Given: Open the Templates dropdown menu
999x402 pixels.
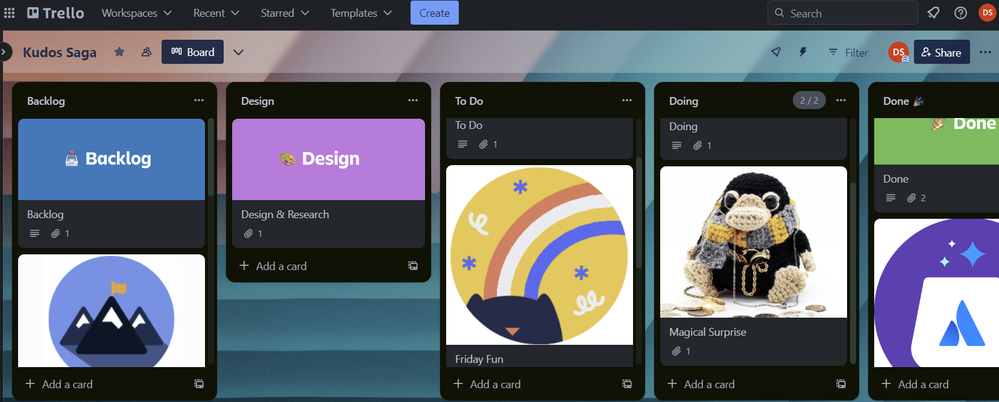Looking at the screenshot, I should tap(361, 13).
